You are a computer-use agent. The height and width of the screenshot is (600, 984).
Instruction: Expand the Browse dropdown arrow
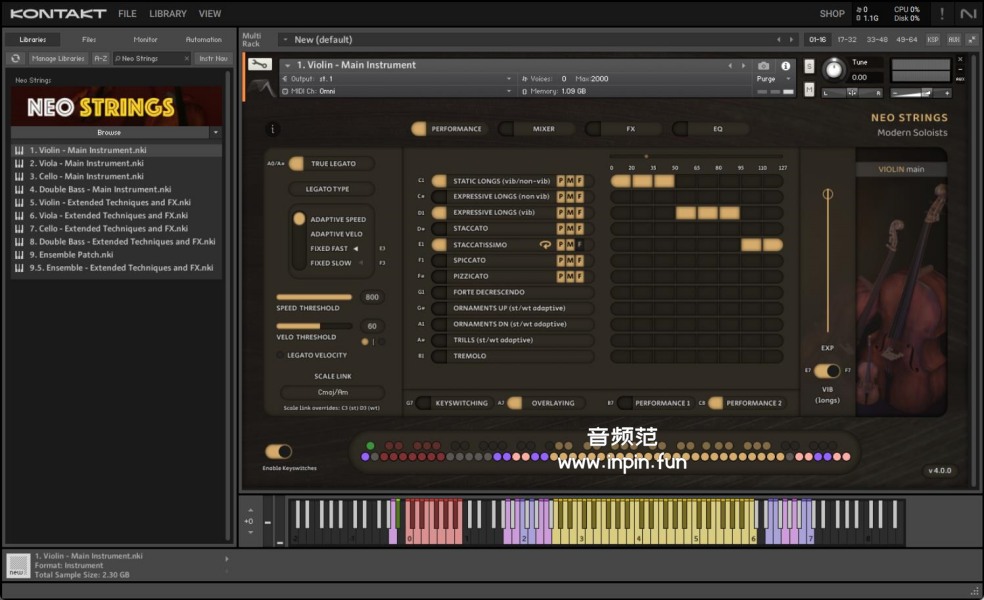(x=215, y=132)
